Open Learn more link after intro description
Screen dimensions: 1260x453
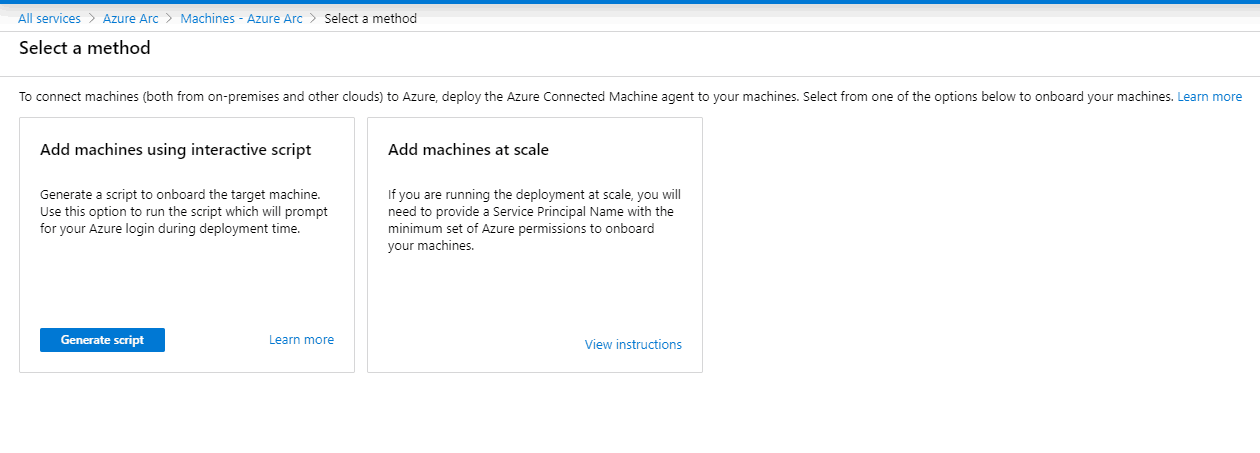tap(1209, 97)
